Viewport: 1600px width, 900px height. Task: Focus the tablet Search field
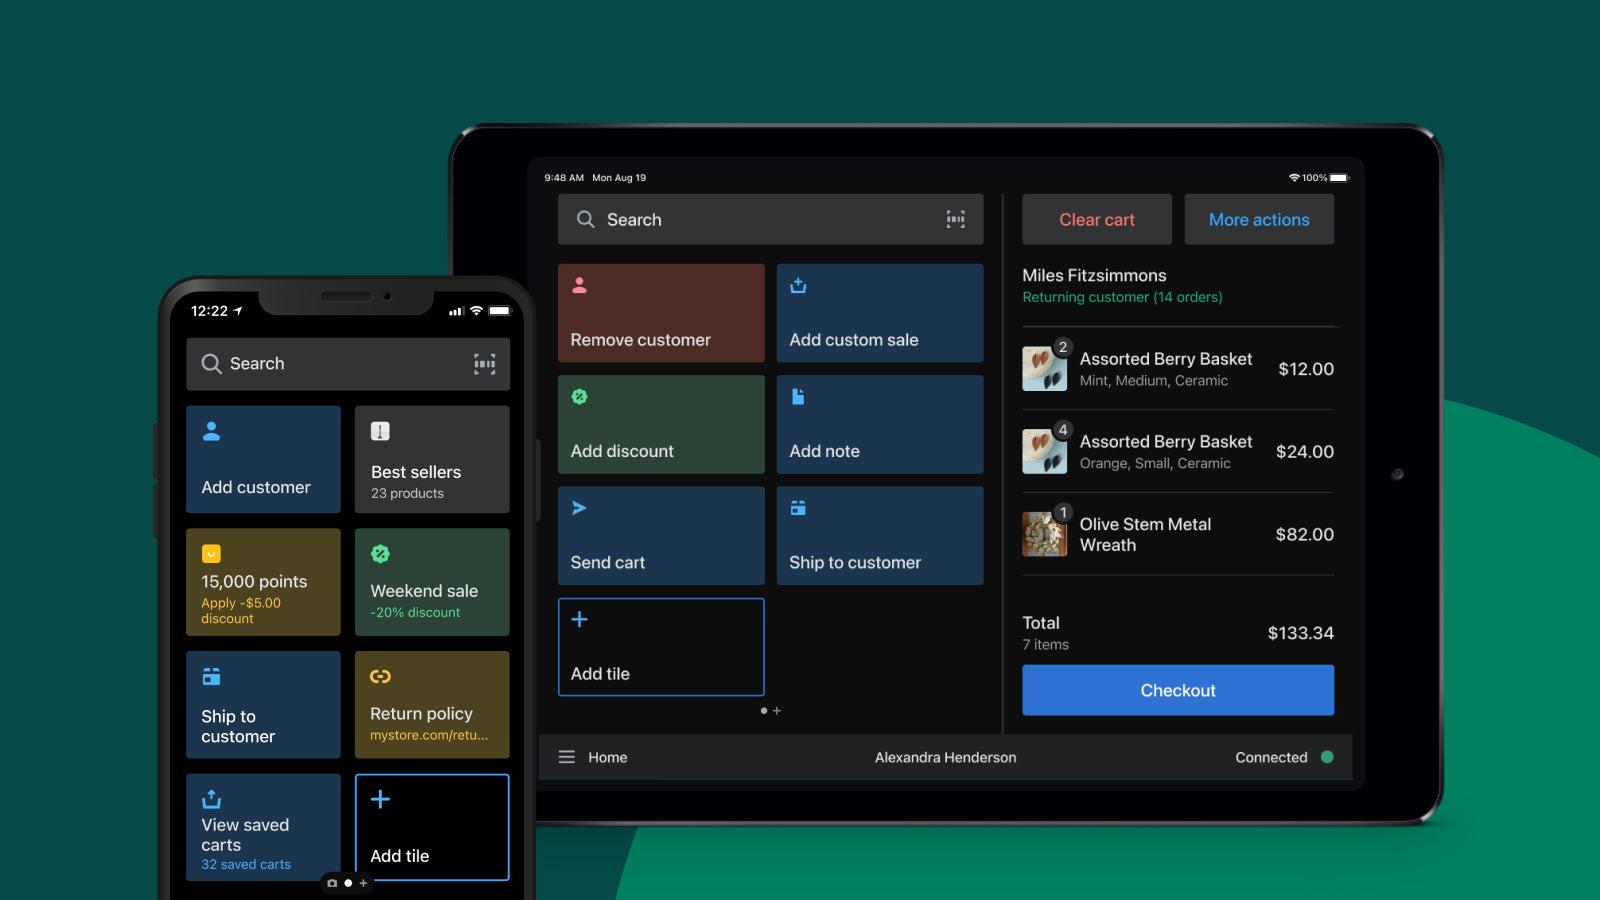point(771,219)
